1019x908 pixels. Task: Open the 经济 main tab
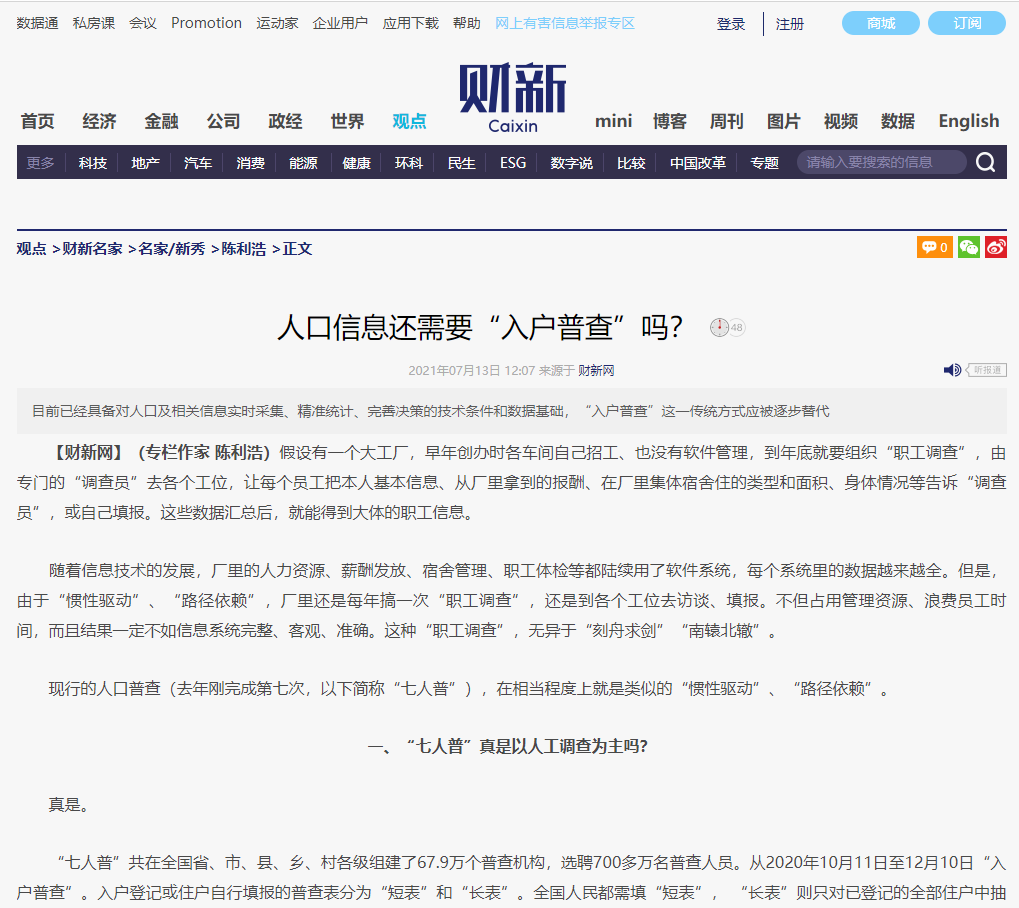(99, 121)
